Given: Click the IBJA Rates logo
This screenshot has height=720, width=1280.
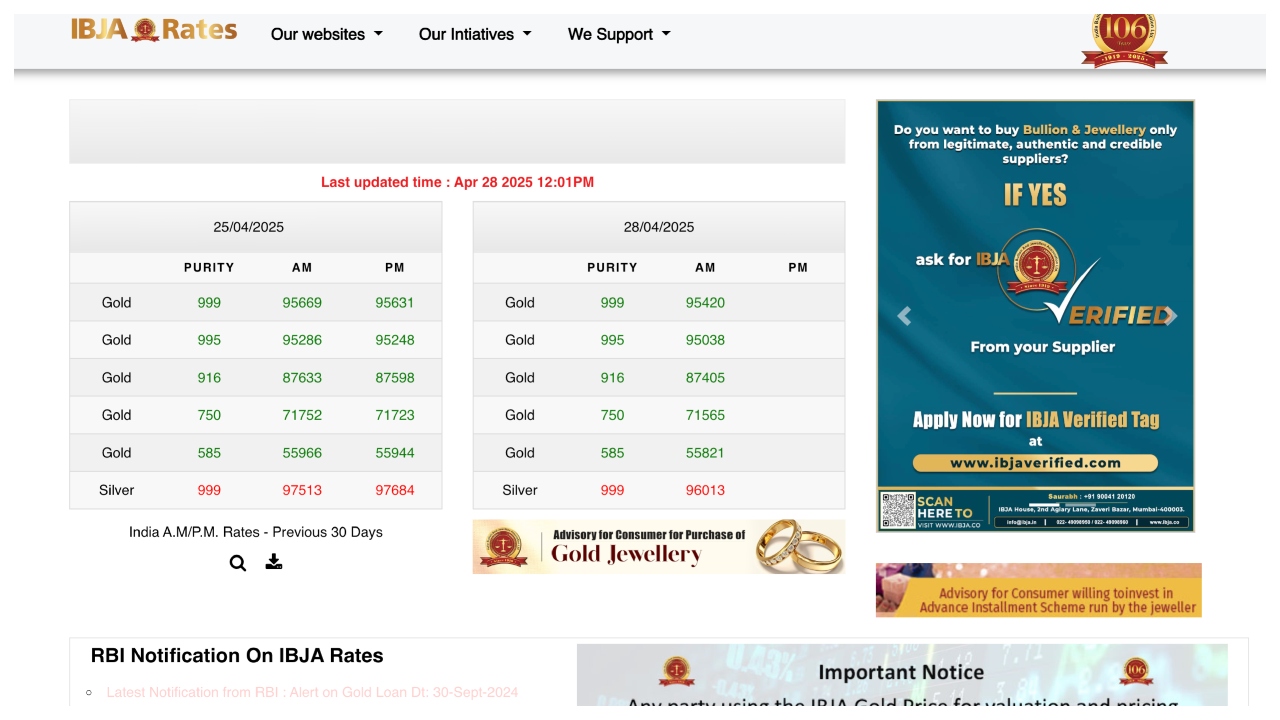Looking at the screenshot, I should 154,31.
